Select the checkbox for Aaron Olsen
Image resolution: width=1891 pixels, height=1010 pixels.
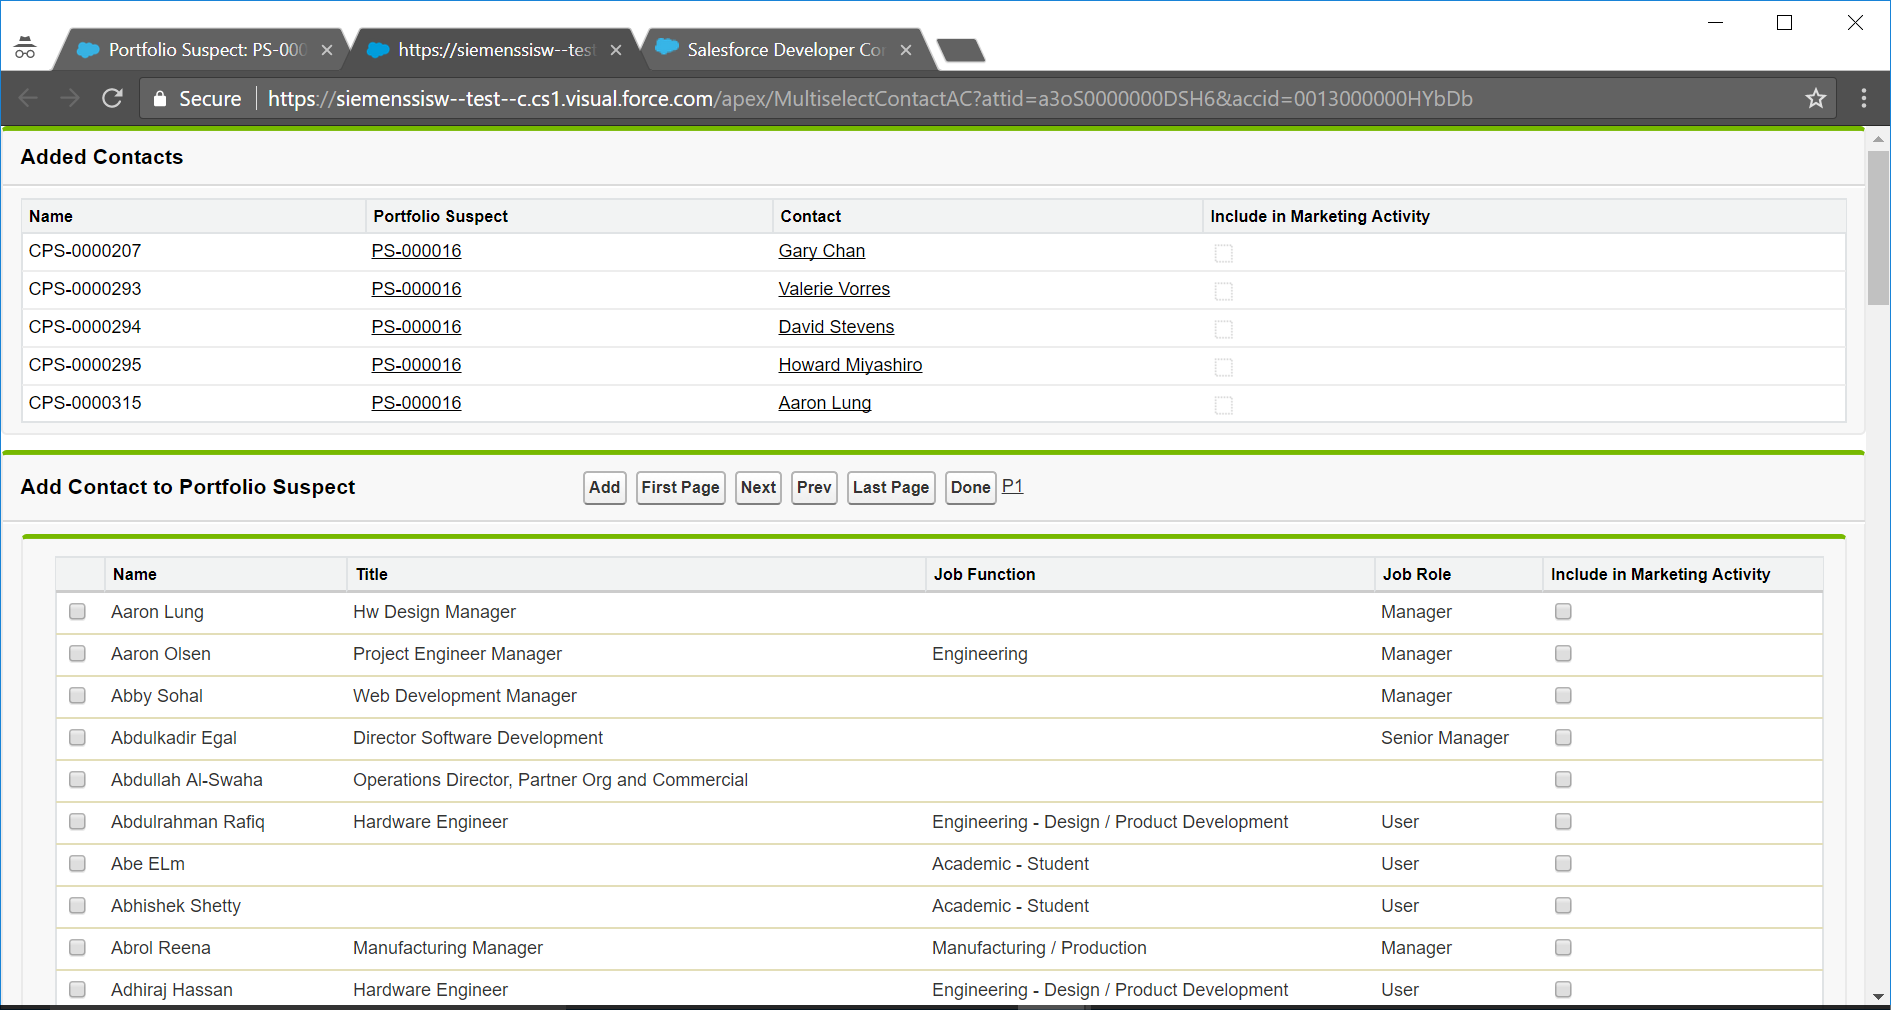click(x=77, y=654)
